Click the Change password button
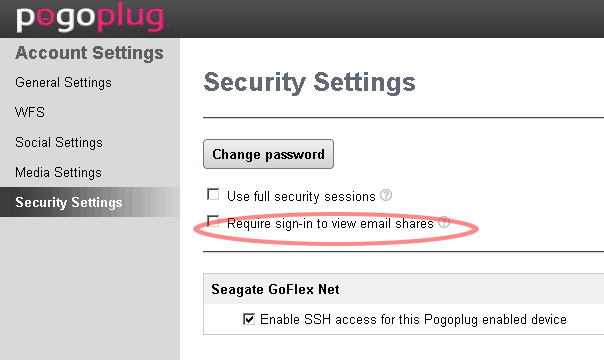Screen dimensions: 604x360 click(268, 154)
